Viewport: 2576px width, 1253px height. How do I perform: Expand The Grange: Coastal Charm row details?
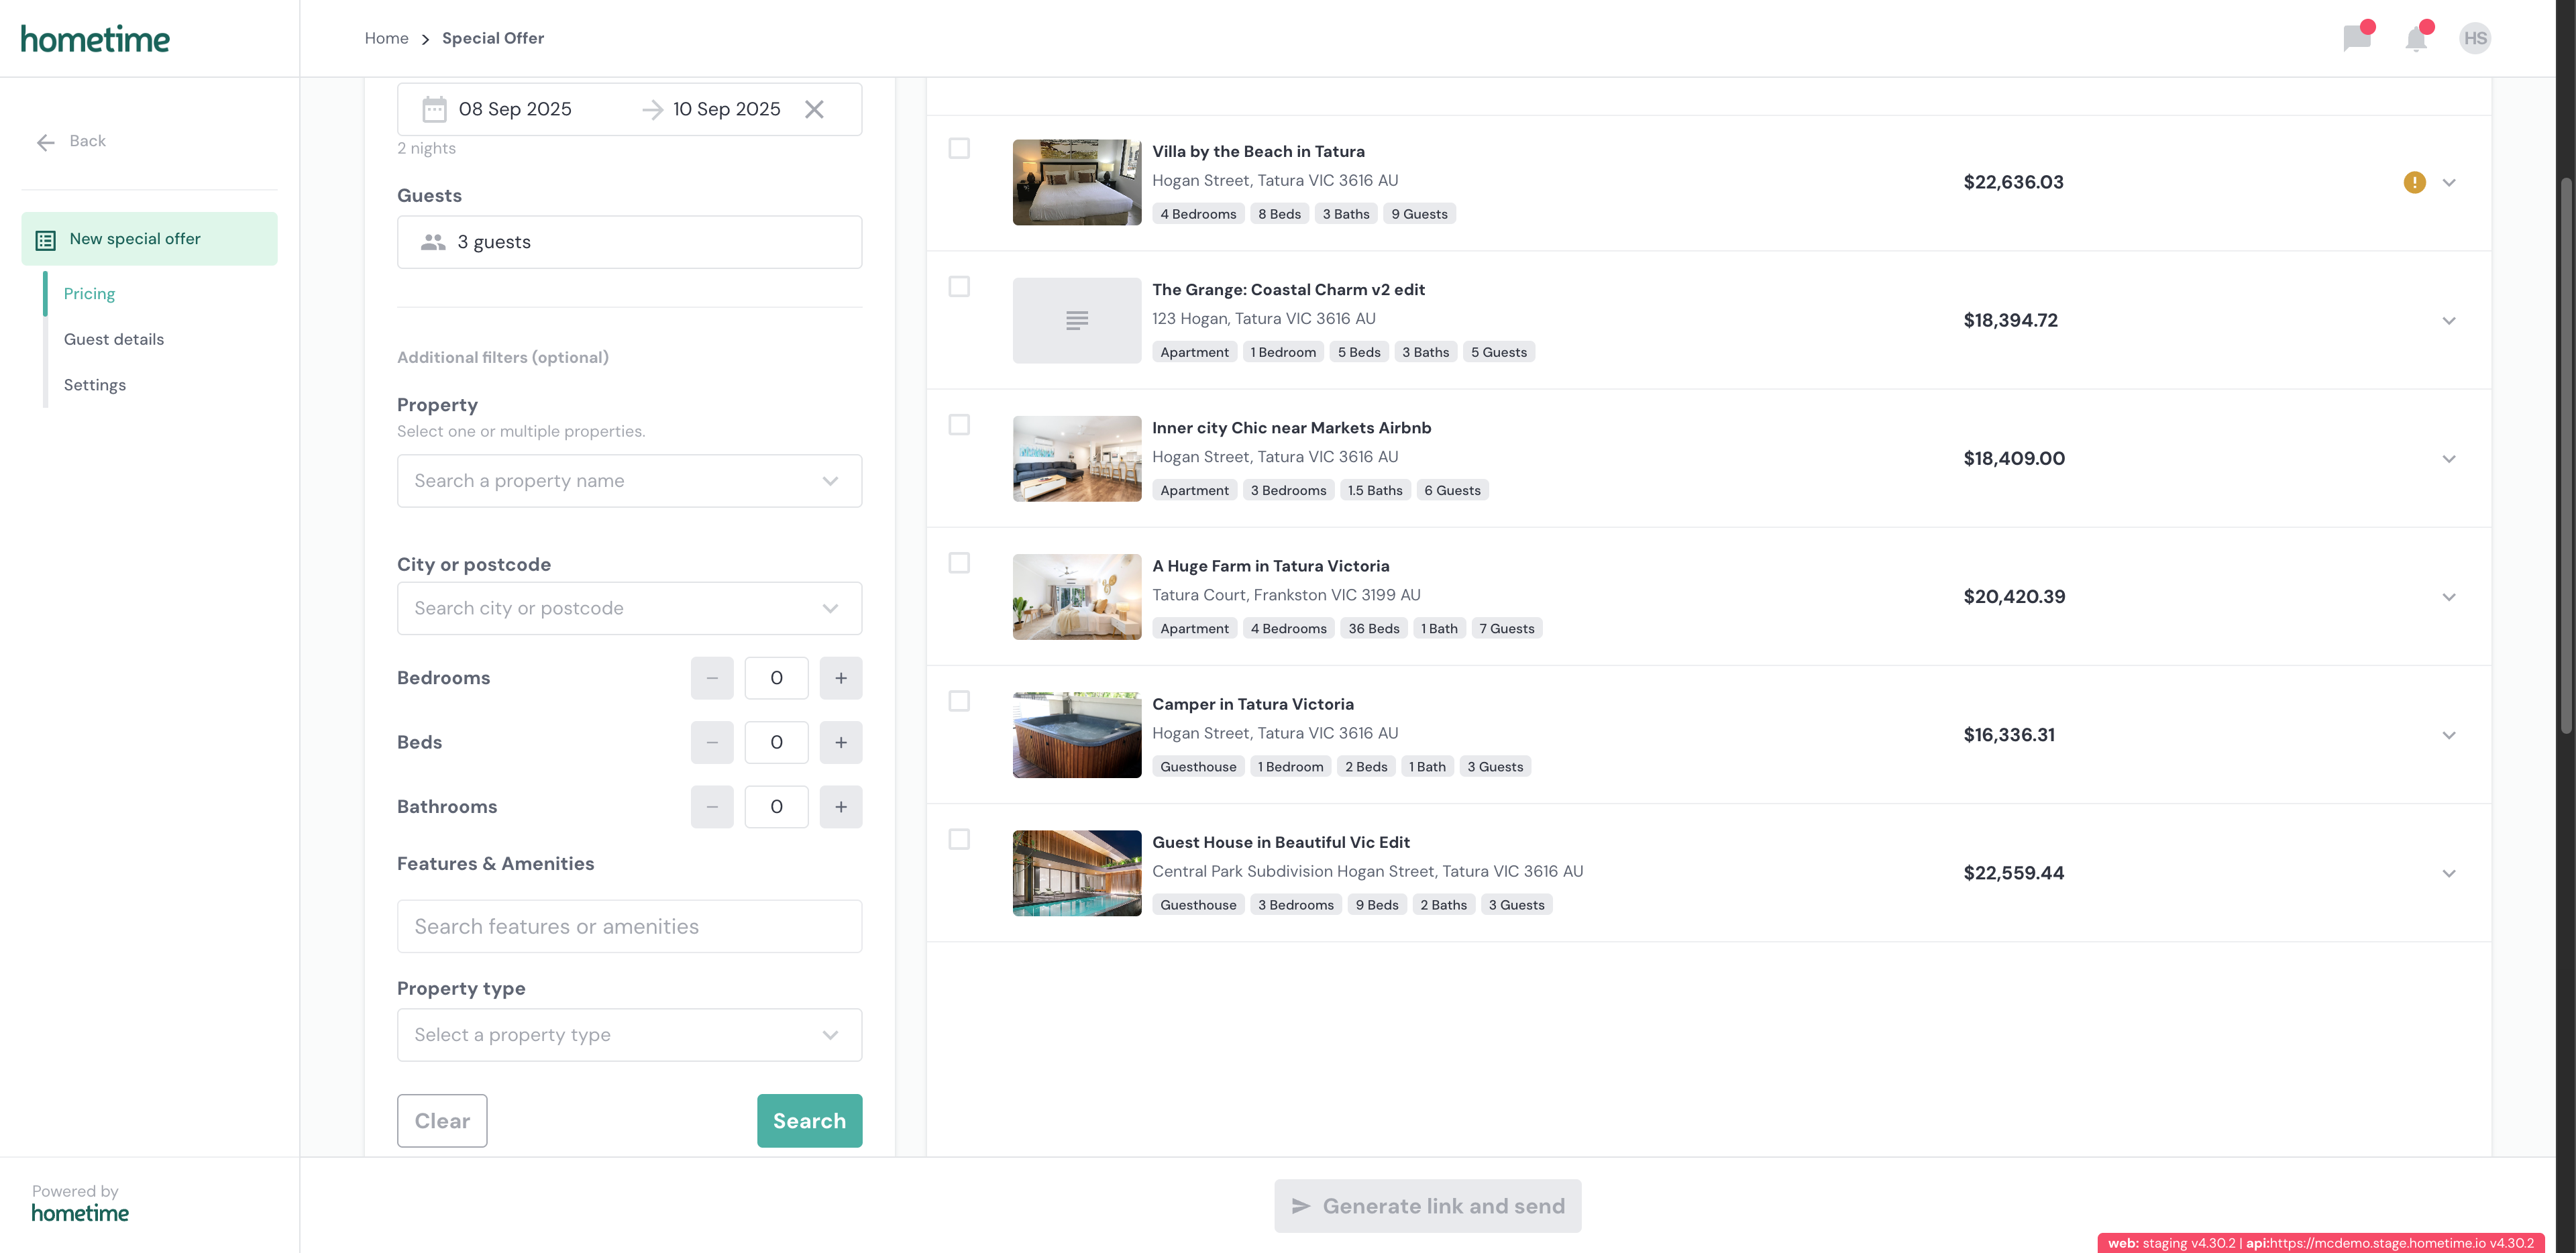coord(2449,321)
